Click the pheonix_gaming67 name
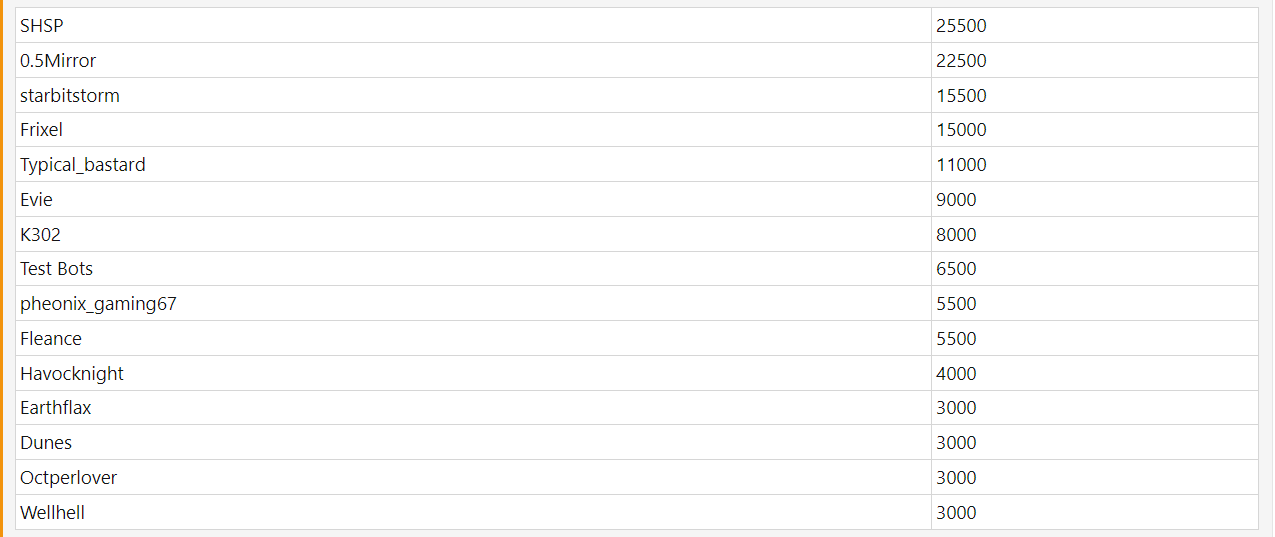1275x537 pixels. point(98,304)
